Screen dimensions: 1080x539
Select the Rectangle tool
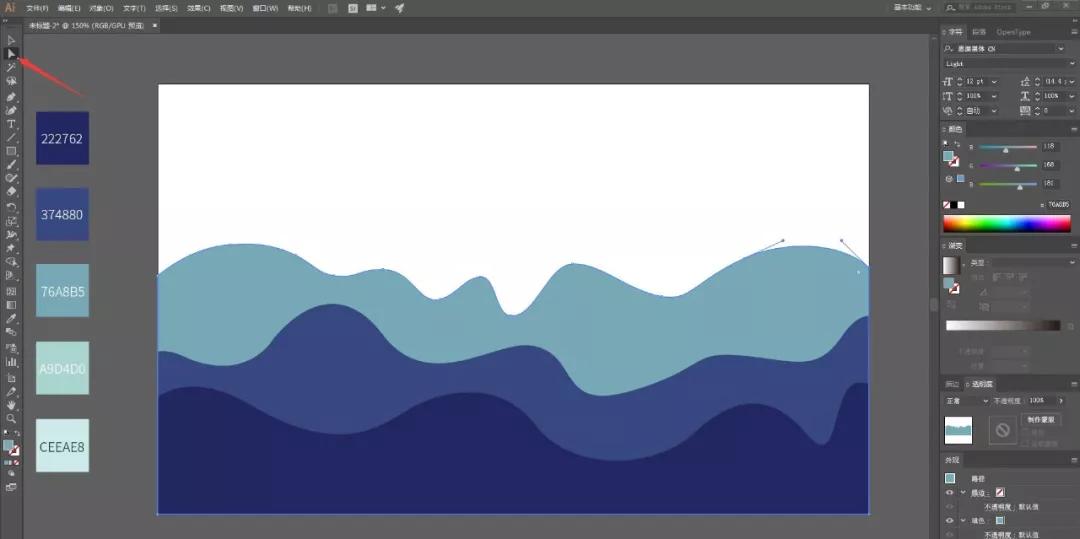tap(11, 151)
